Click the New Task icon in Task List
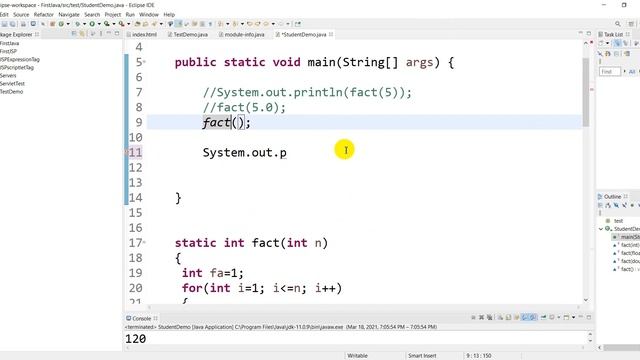The width and height of the screenshot is (640, 360). pyautogui.click(x=601, y=43)
